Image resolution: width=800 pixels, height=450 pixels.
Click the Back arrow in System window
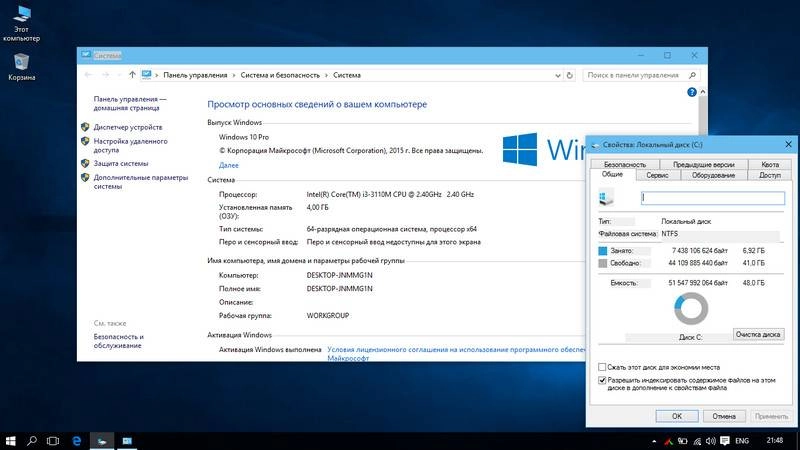coord(88,75)
